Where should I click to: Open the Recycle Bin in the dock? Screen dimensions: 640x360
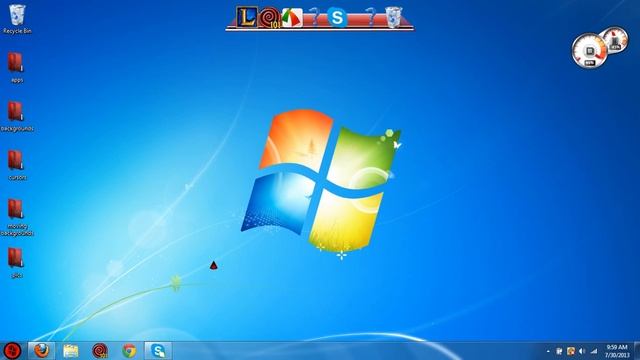394,18
